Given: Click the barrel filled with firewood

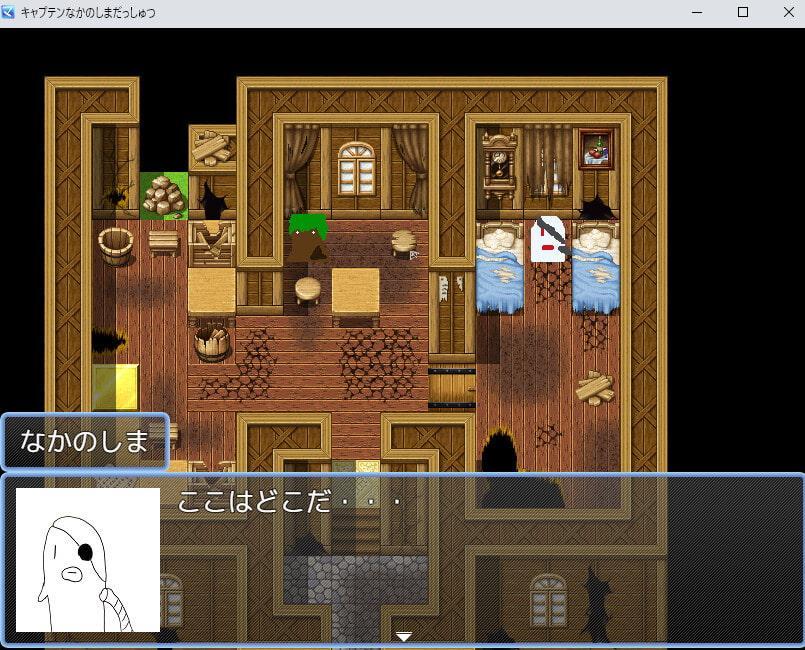Looking at the screenshot, I should [212, 343].
